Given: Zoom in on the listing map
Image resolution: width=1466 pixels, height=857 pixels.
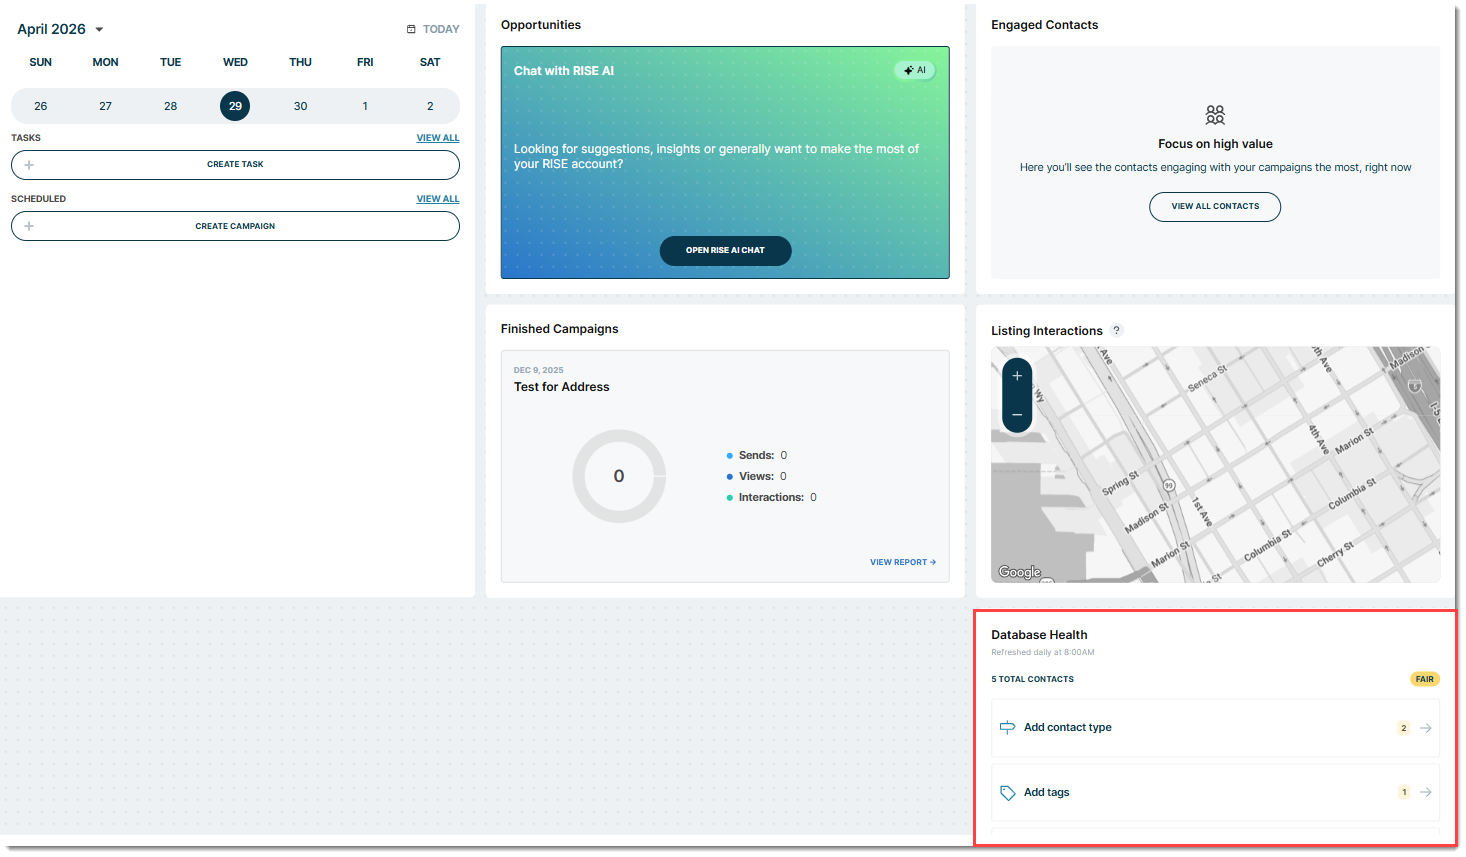Looking at the screenshot, I should coord(1017,376).
